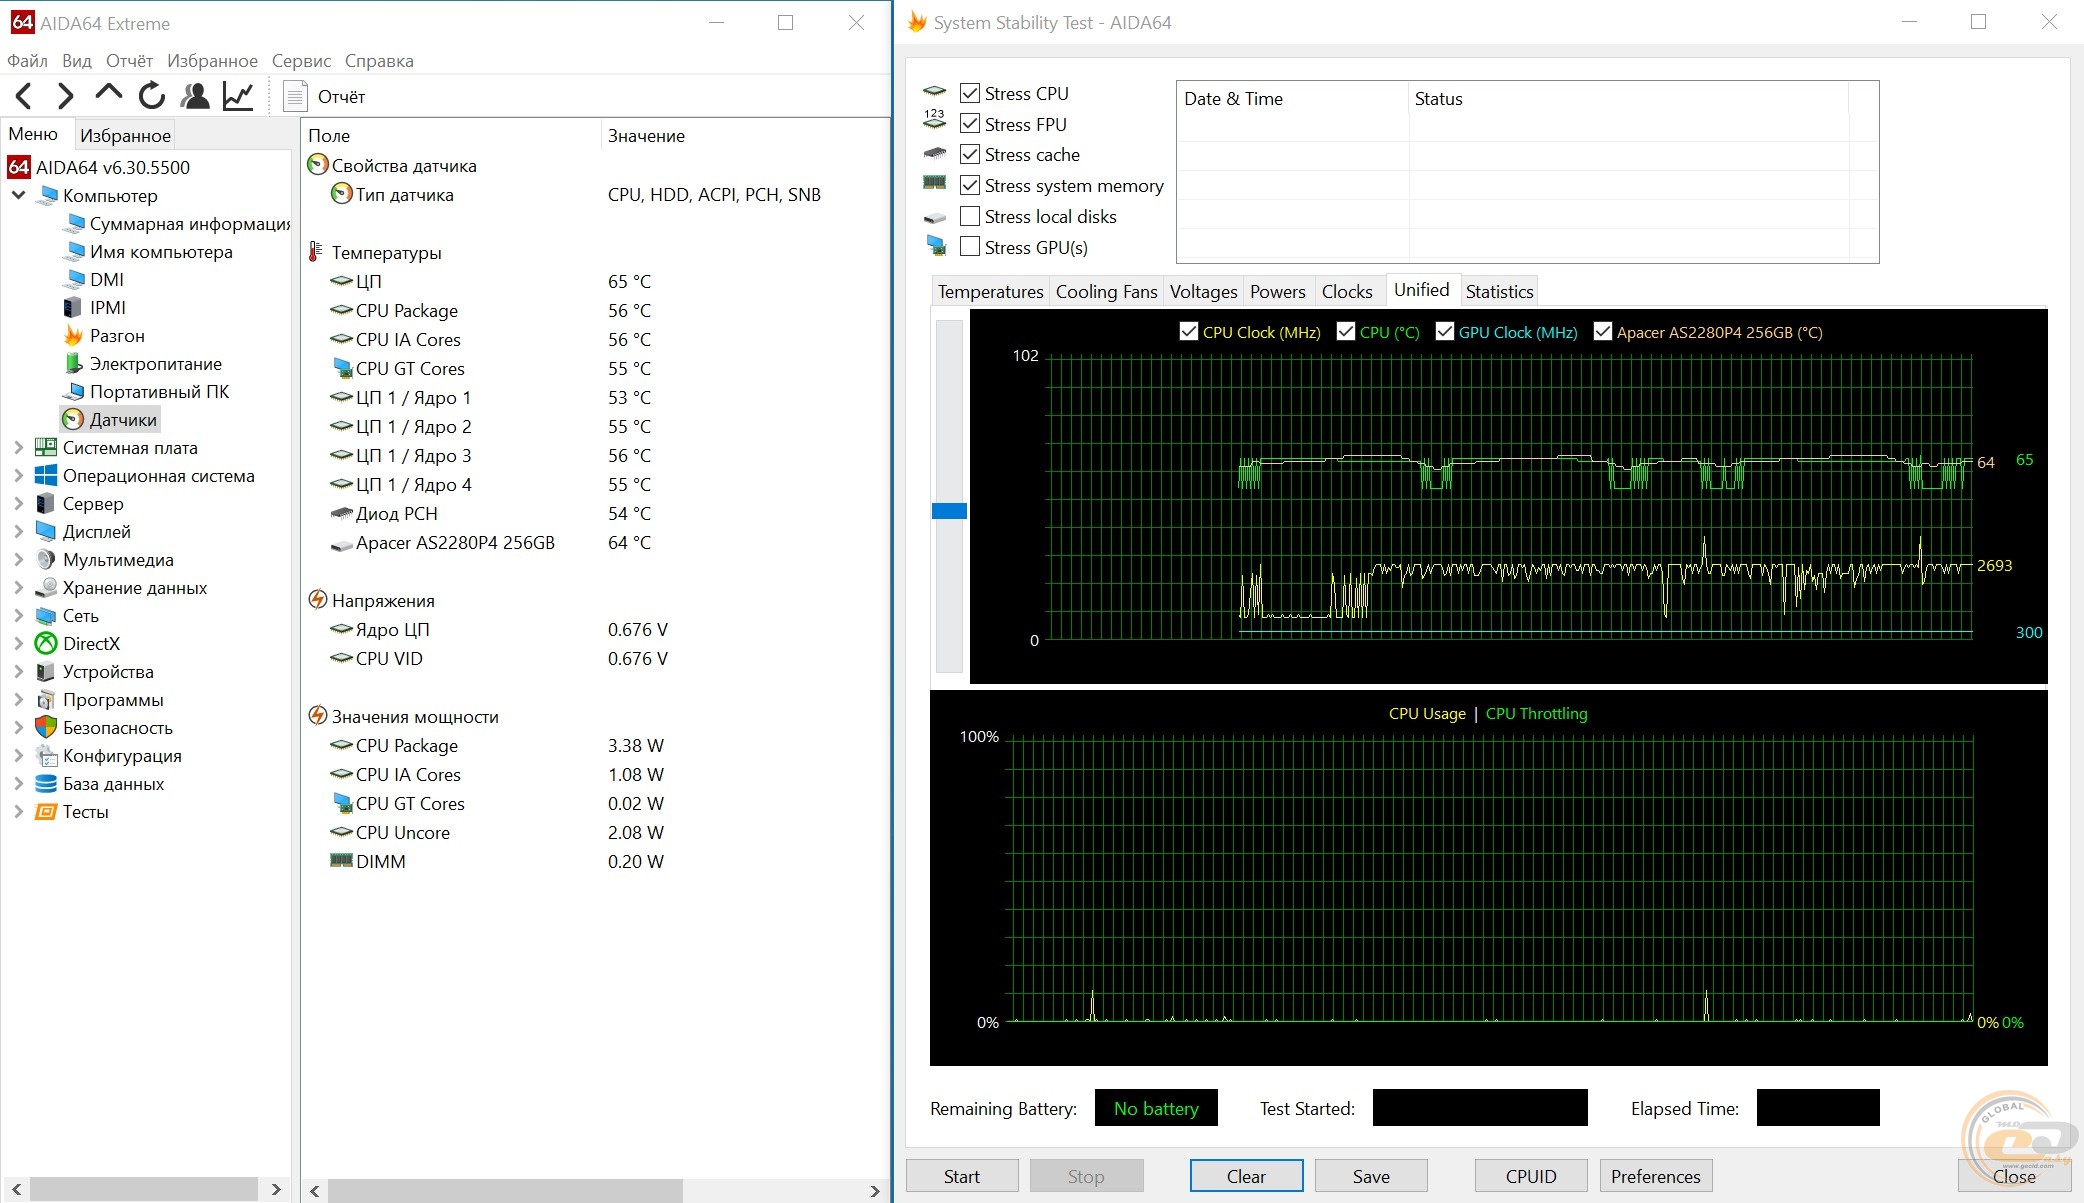Click the left panel horizontal scrollbar
The width and height of the screenshot is (2084, 1203).
(x=145, y=1190)
